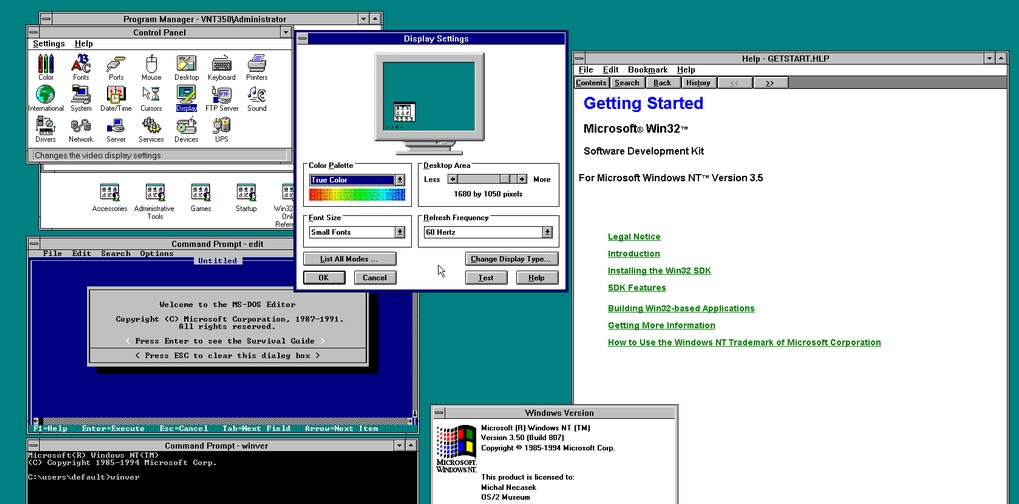Select the Accessories program group icon
Screen dimensions: 1019x504
tap(109, 195)
